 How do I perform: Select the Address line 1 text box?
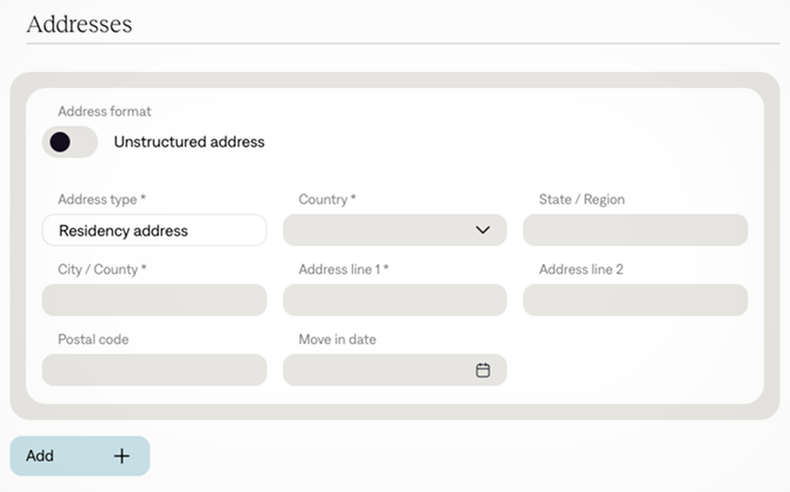[394, 300]
